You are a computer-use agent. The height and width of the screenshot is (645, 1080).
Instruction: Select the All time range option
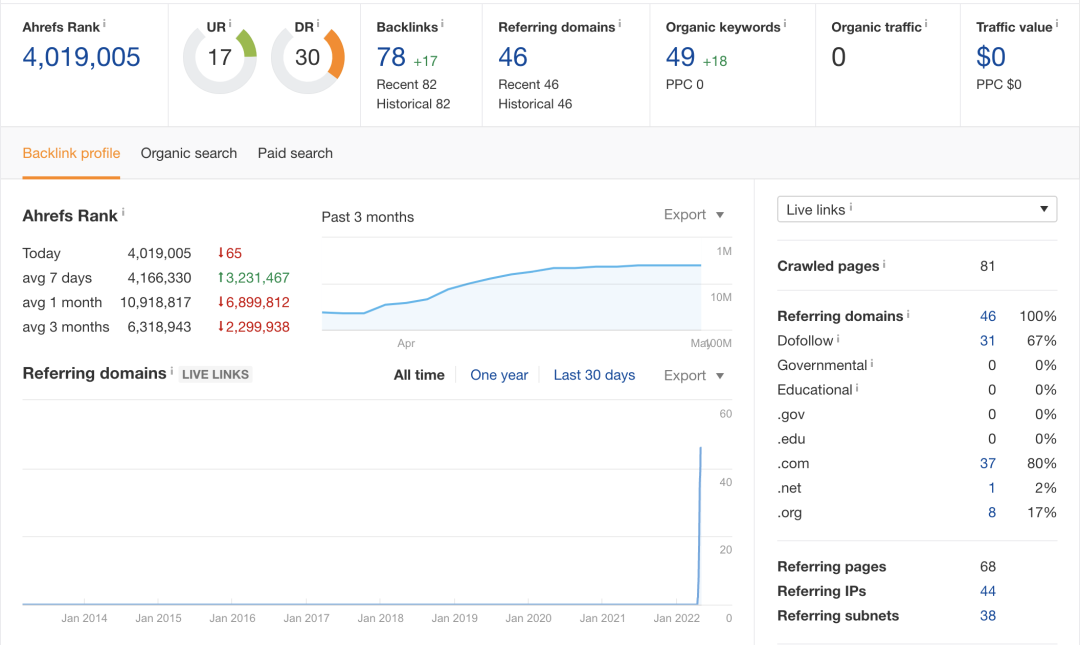point(419,375)
